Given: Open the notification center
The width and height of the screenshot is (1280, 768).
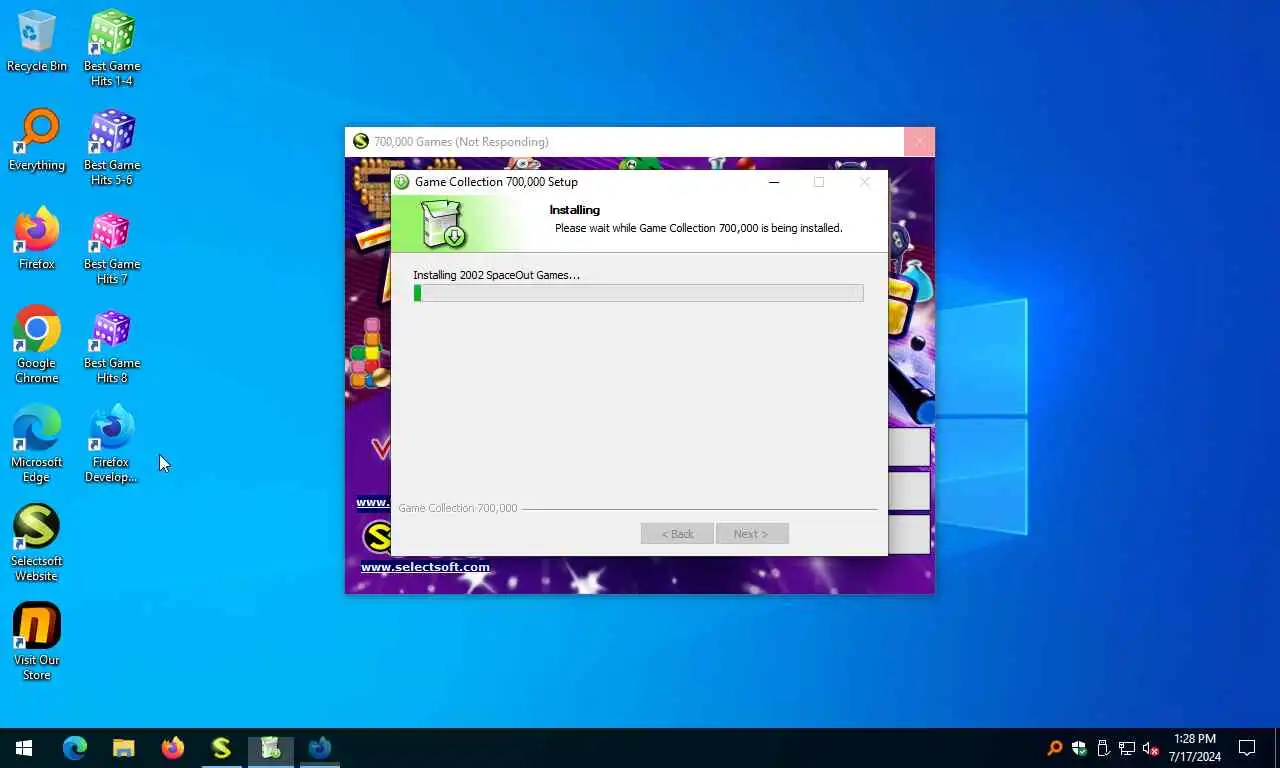Looking at the screenshot, I should (1247, 748).
